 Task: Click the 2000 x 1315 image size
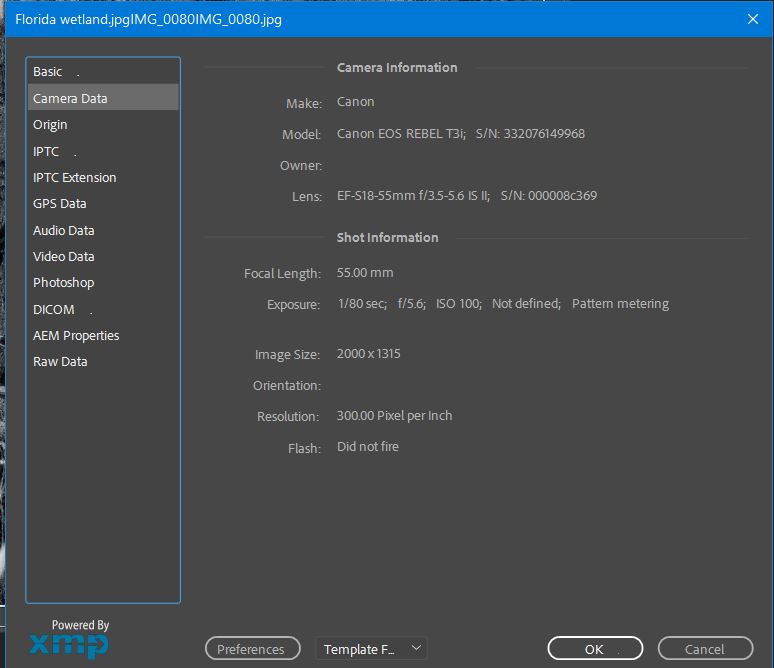pos(369,354)
